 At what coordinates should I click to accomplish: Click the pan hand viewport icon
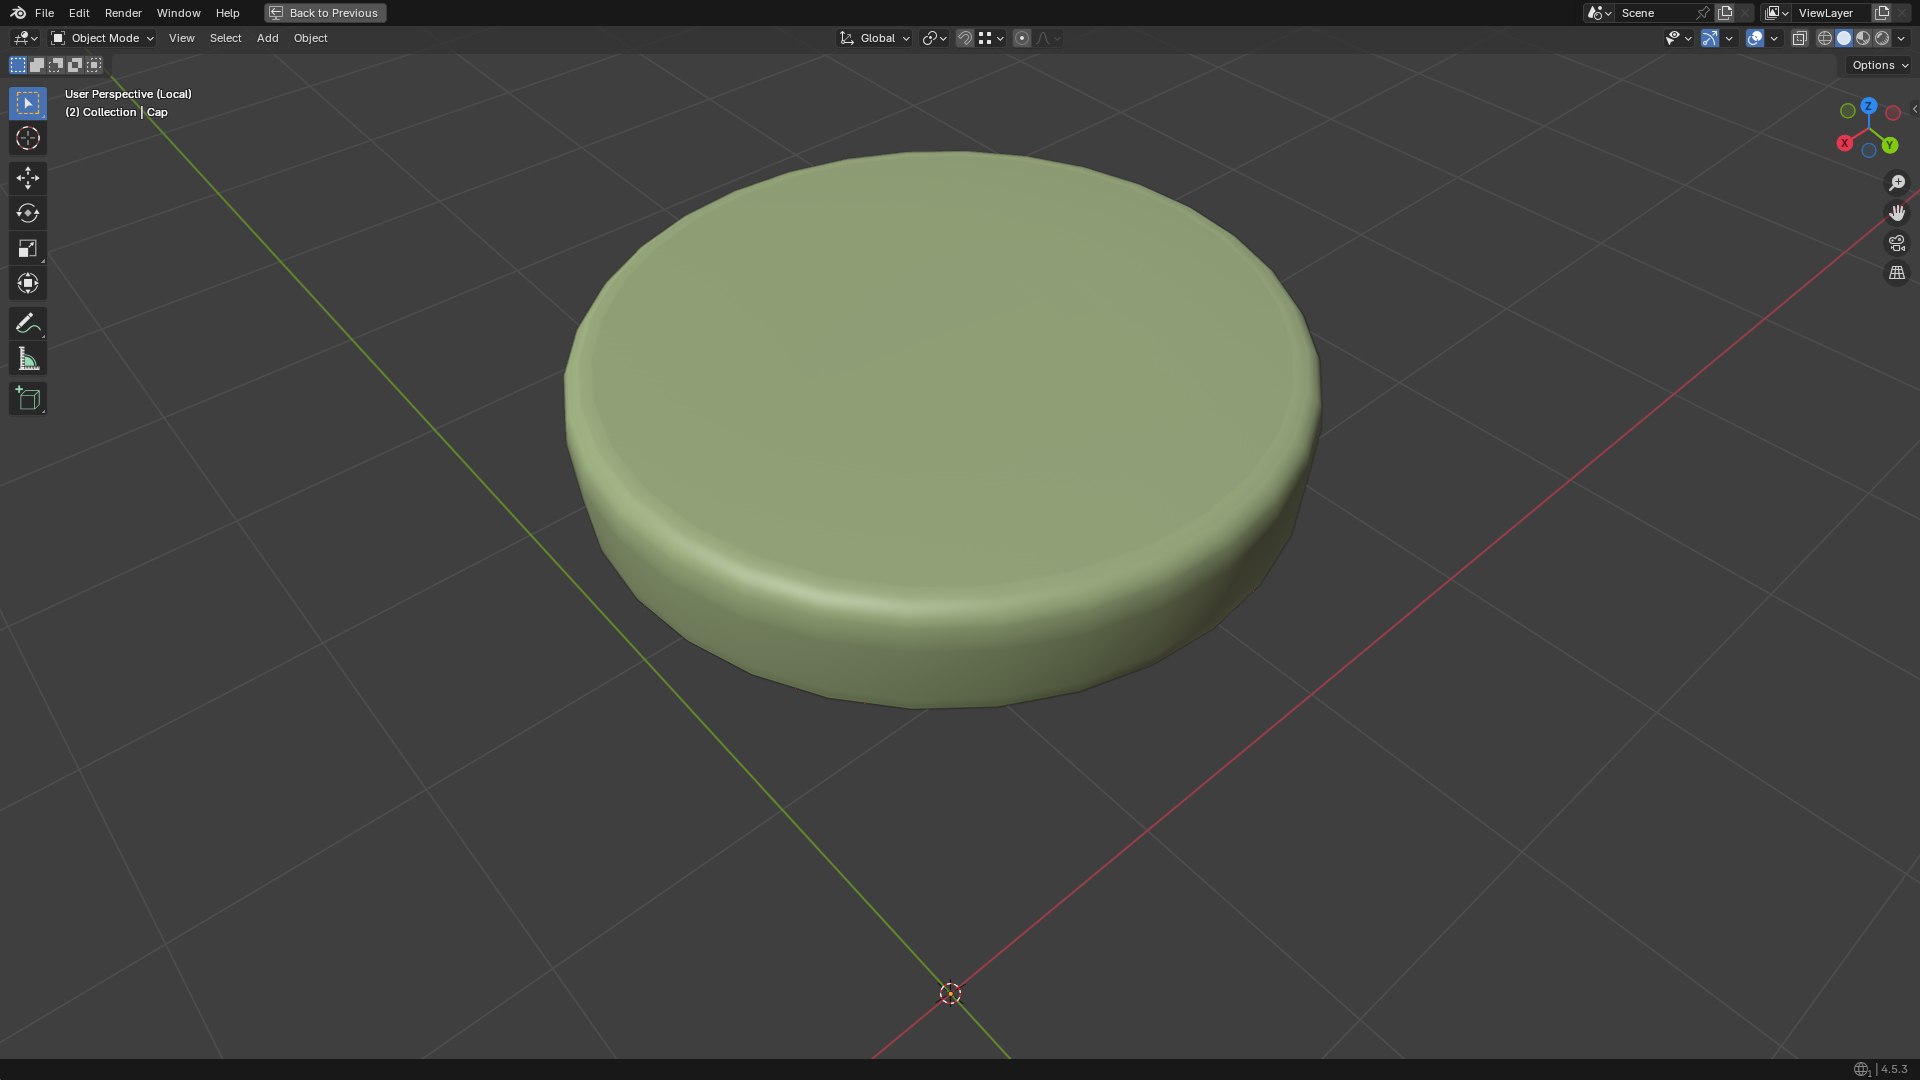pyautogui.click(x=1896, y=213)
